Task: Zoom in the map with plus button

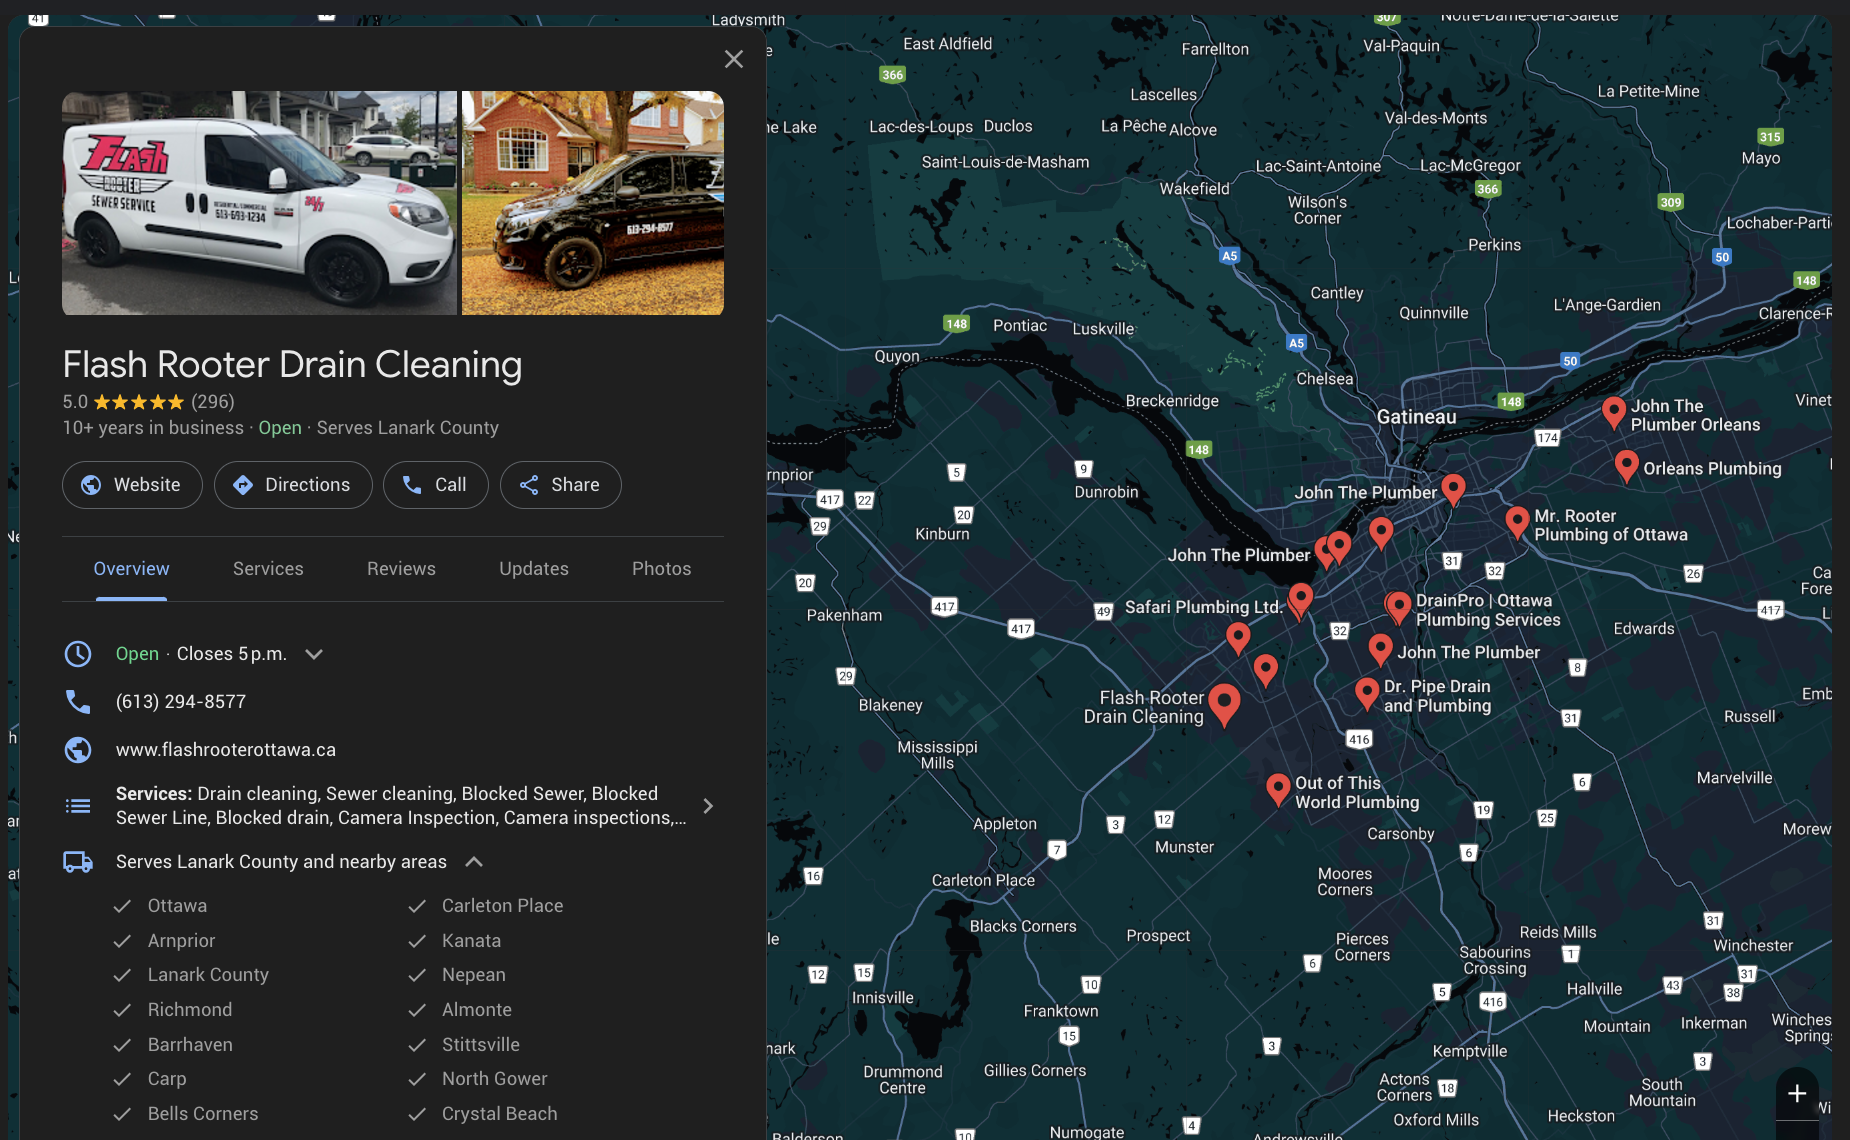Action: coord(1797,1093)
